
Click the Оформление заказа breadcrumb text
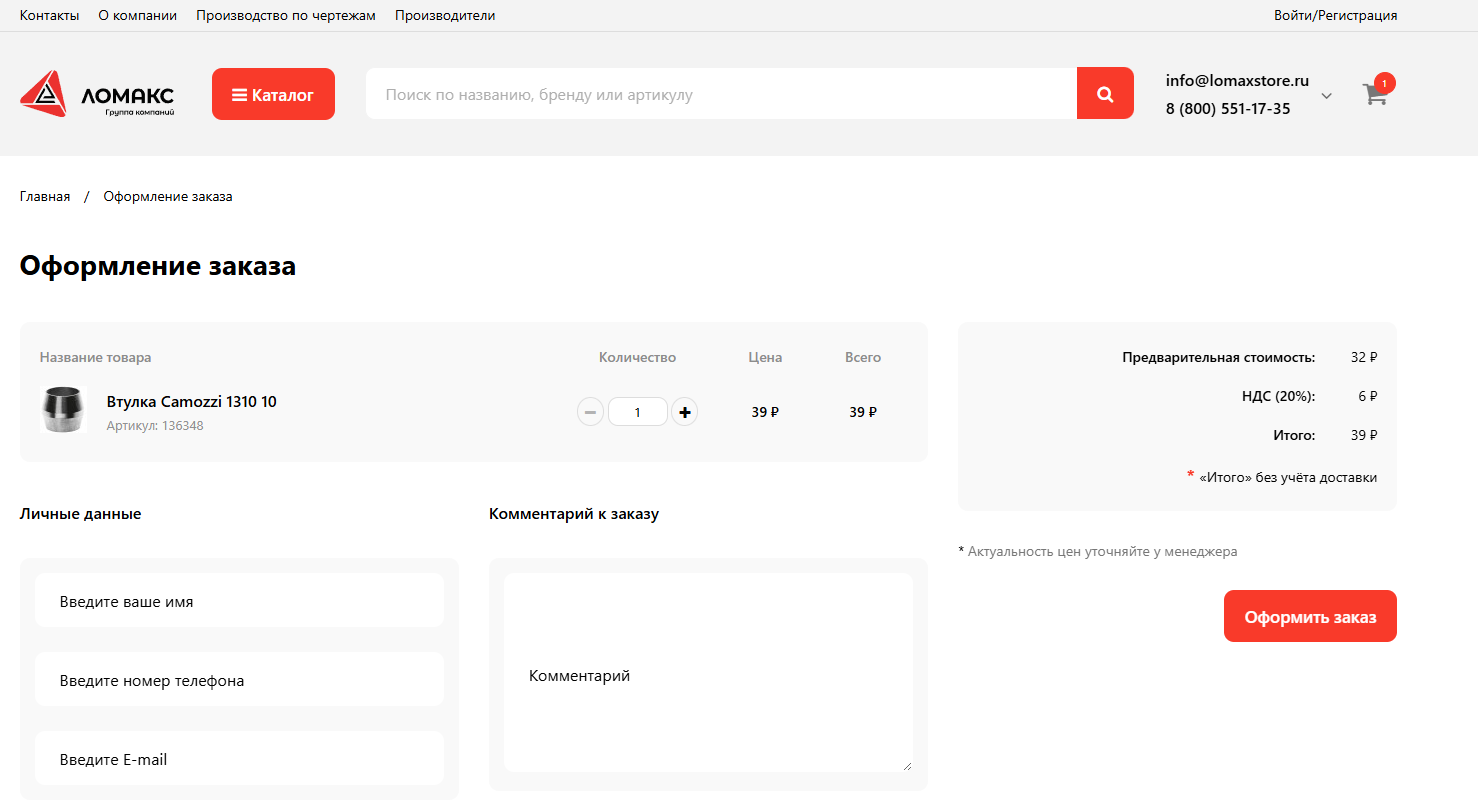coord(168,196)
